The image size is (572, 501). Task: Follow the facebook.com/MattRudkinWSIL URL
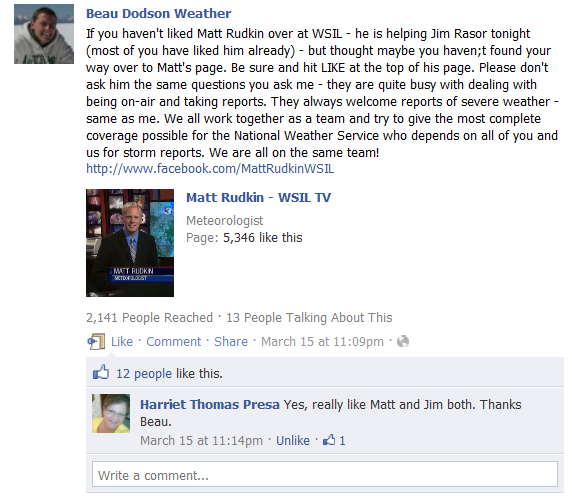coord(210,169)
